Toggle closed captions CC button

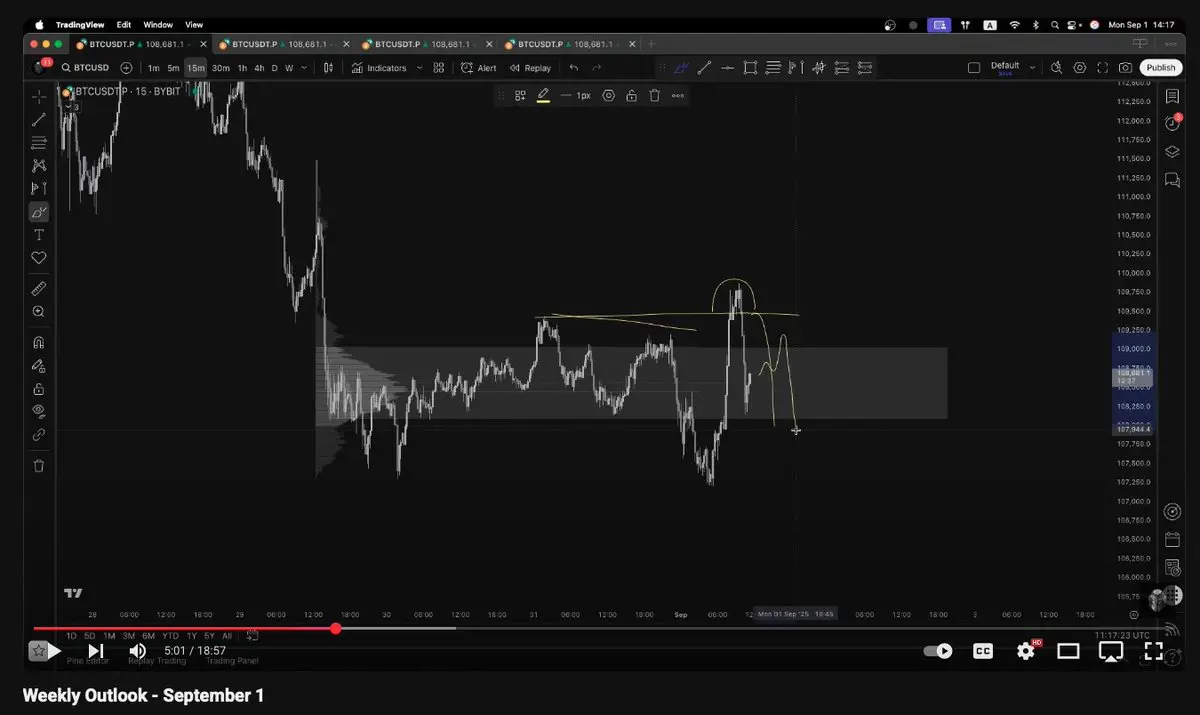(983, 651)
